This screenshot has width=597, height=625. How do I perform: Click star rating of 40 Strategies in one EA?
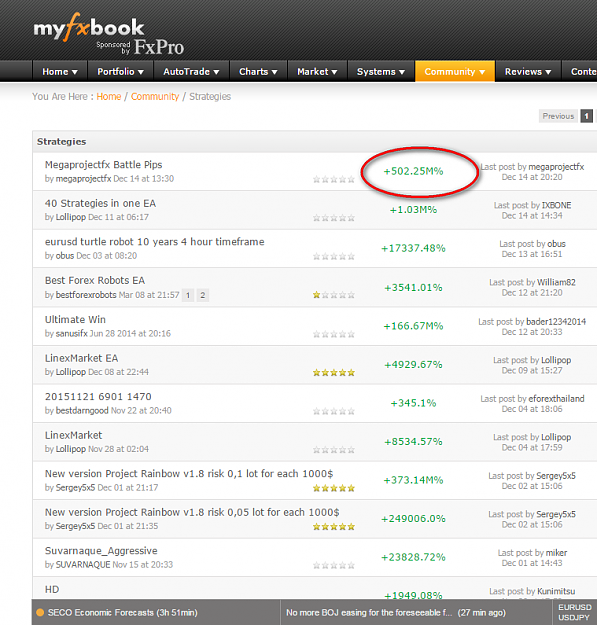(334, 218)
